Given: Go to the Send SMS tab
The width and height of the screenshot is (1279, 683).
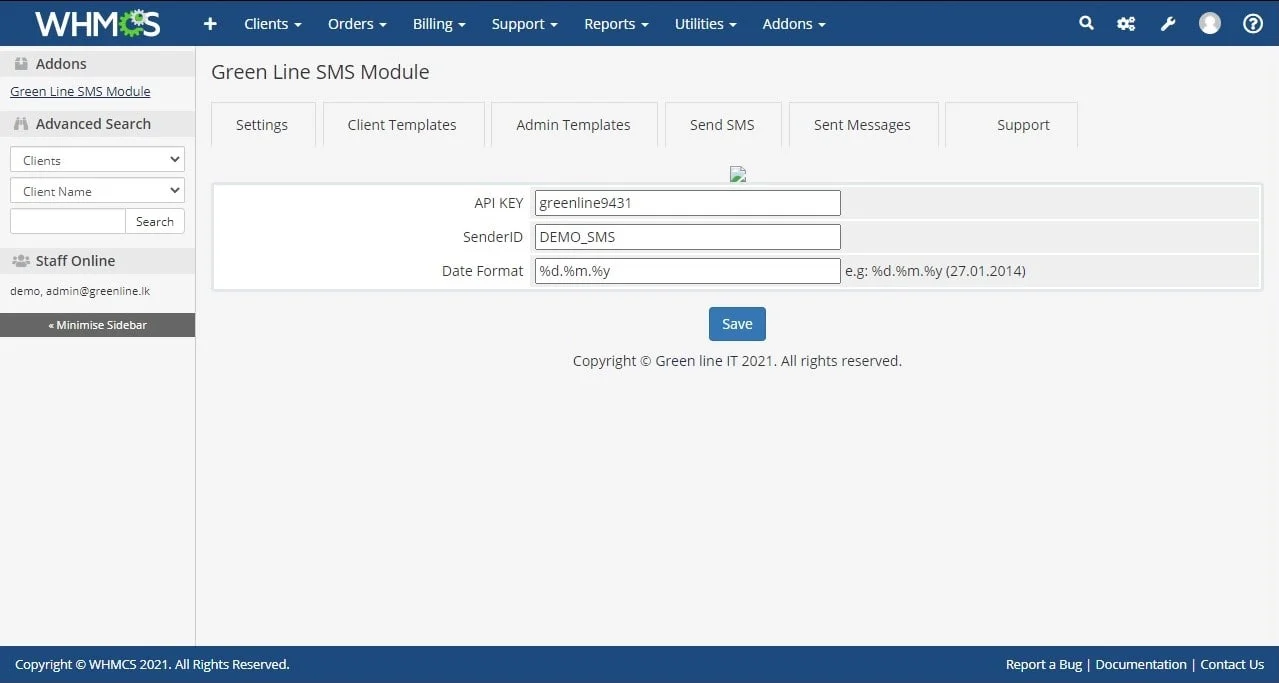Looking at the screenshot, I should pos(722,125).
